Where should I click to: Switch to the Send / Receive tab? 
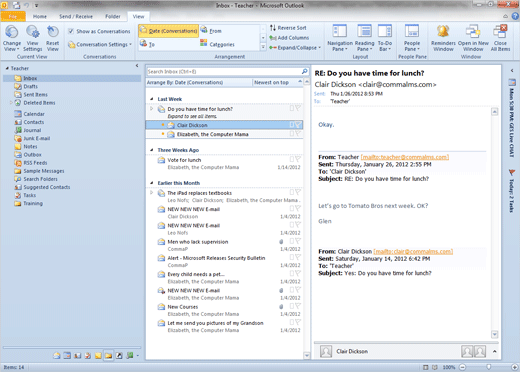coord(76,16)
